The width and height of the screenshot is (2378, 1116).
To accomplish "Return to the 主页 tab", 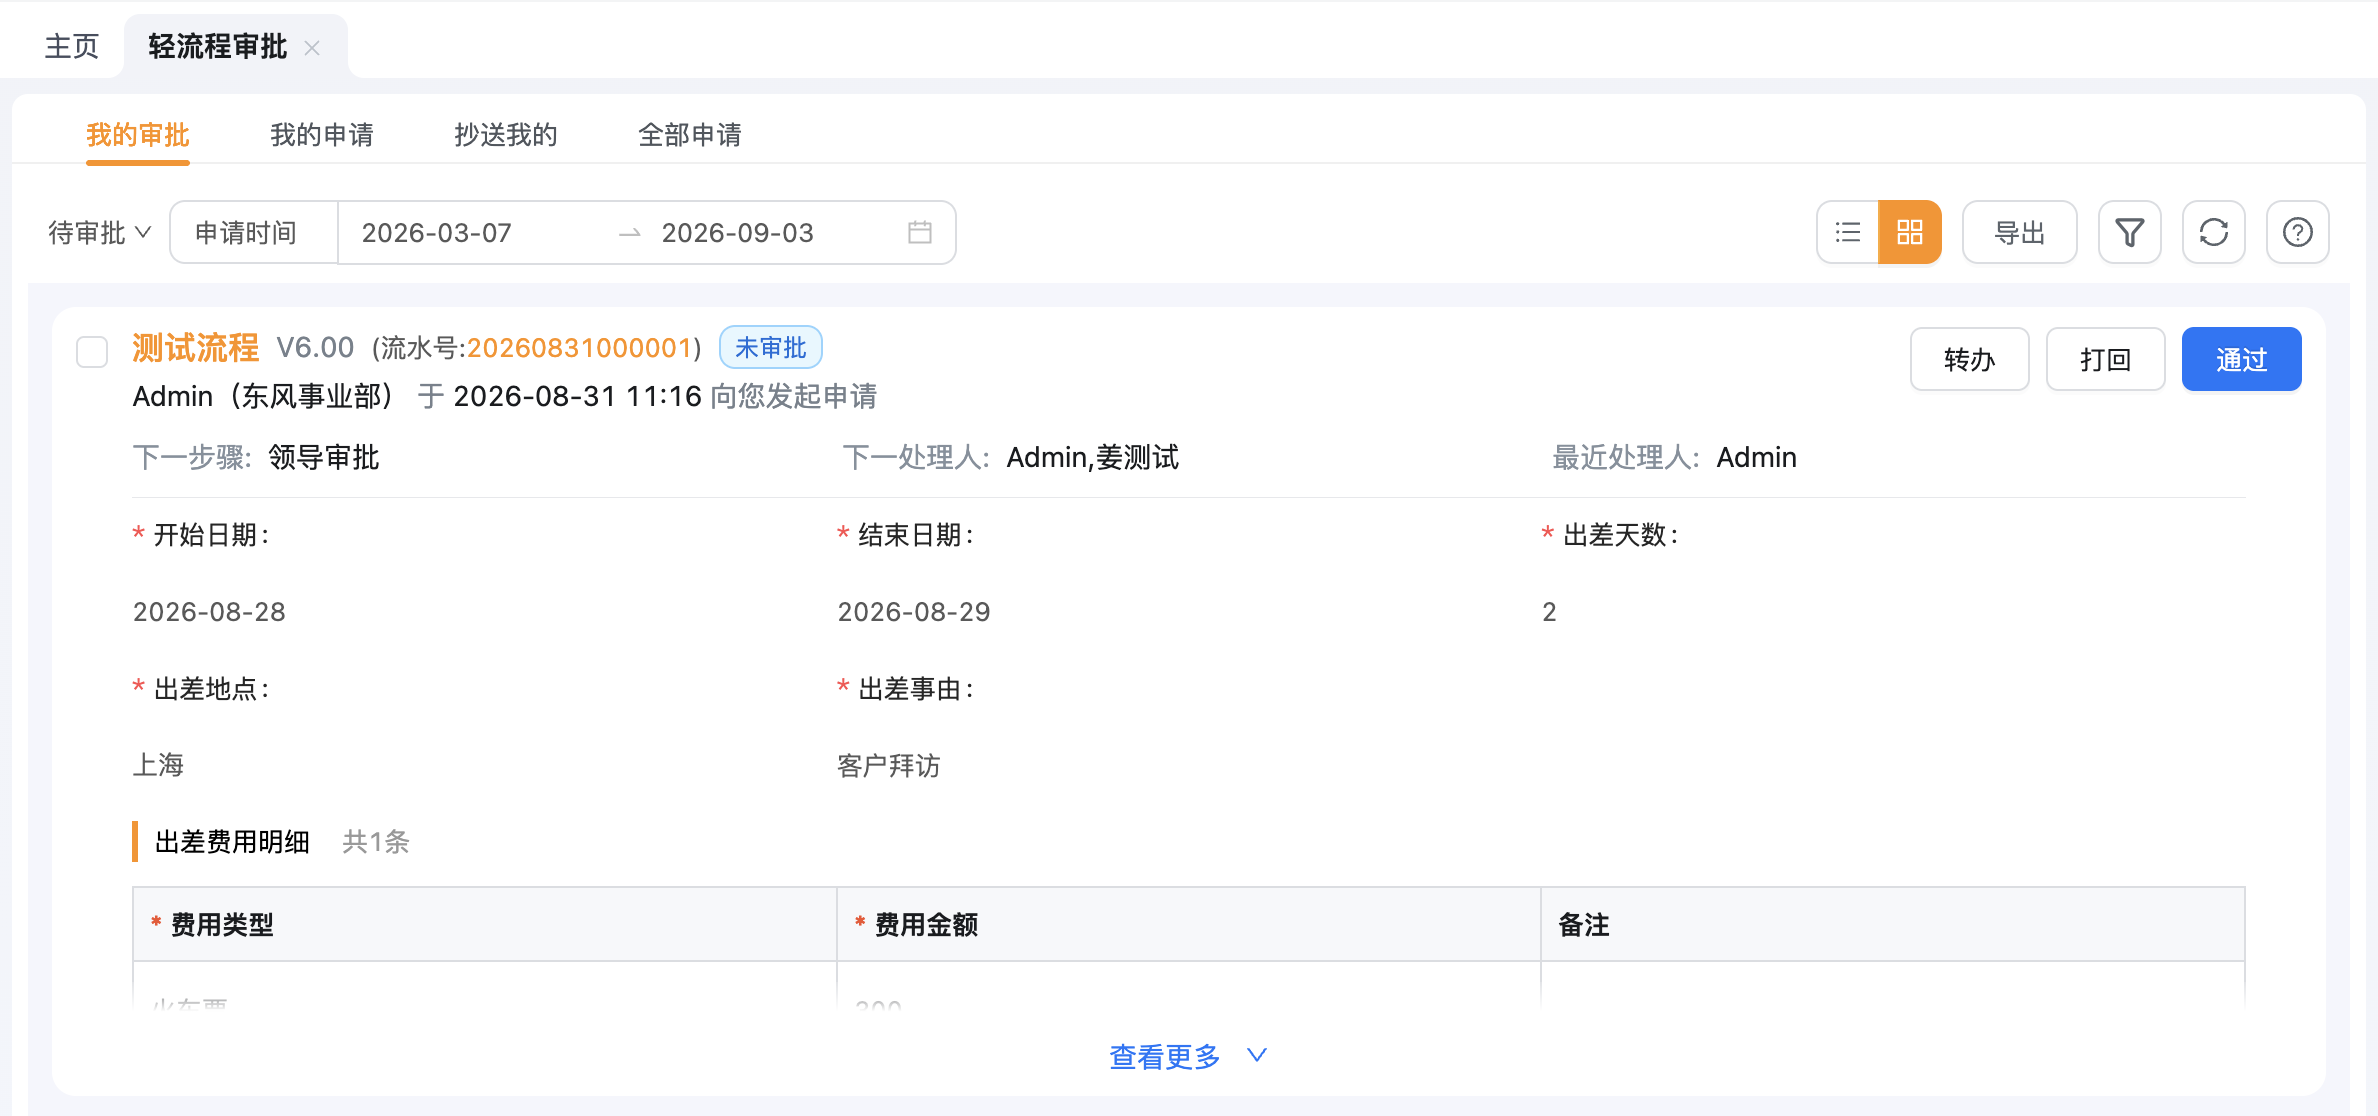I will tap(72, 47).
